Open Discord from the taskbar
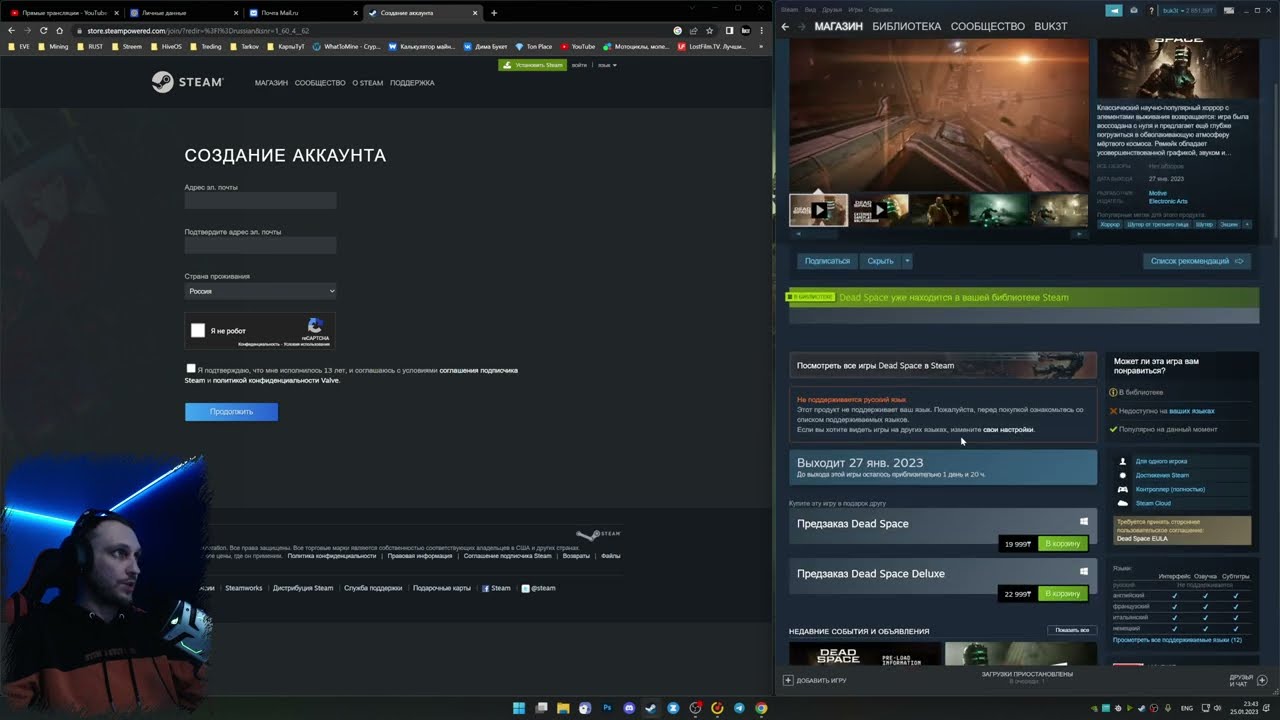The image size is (1280, 720). [x=629, y=708]
